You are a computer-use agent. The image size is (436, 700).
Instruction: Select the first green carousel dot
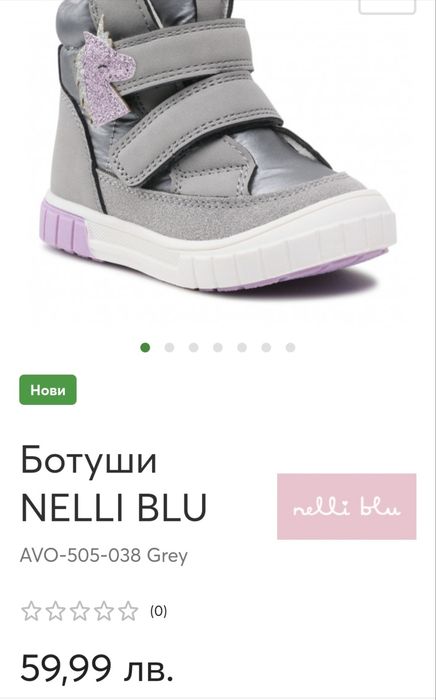pyautogui.click(x=145, y=347)
